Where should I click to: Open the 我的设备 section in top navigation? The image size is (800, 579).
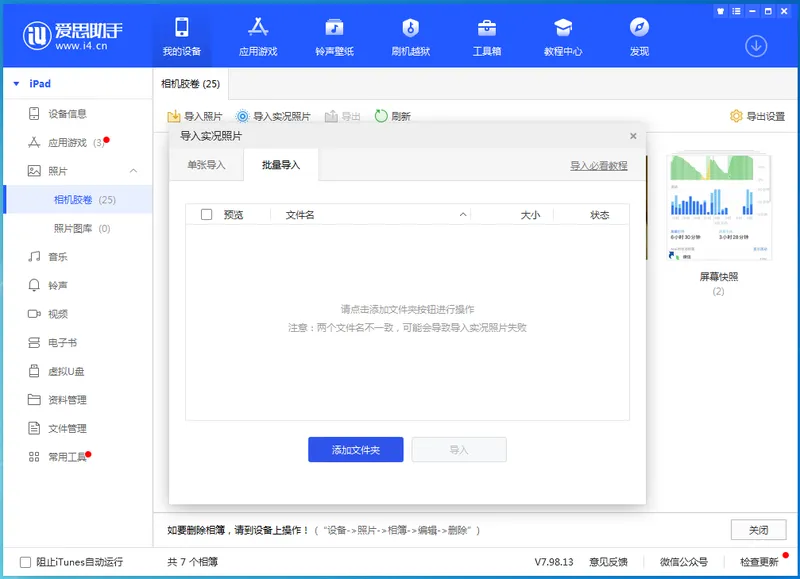click(x=182, y=36)
